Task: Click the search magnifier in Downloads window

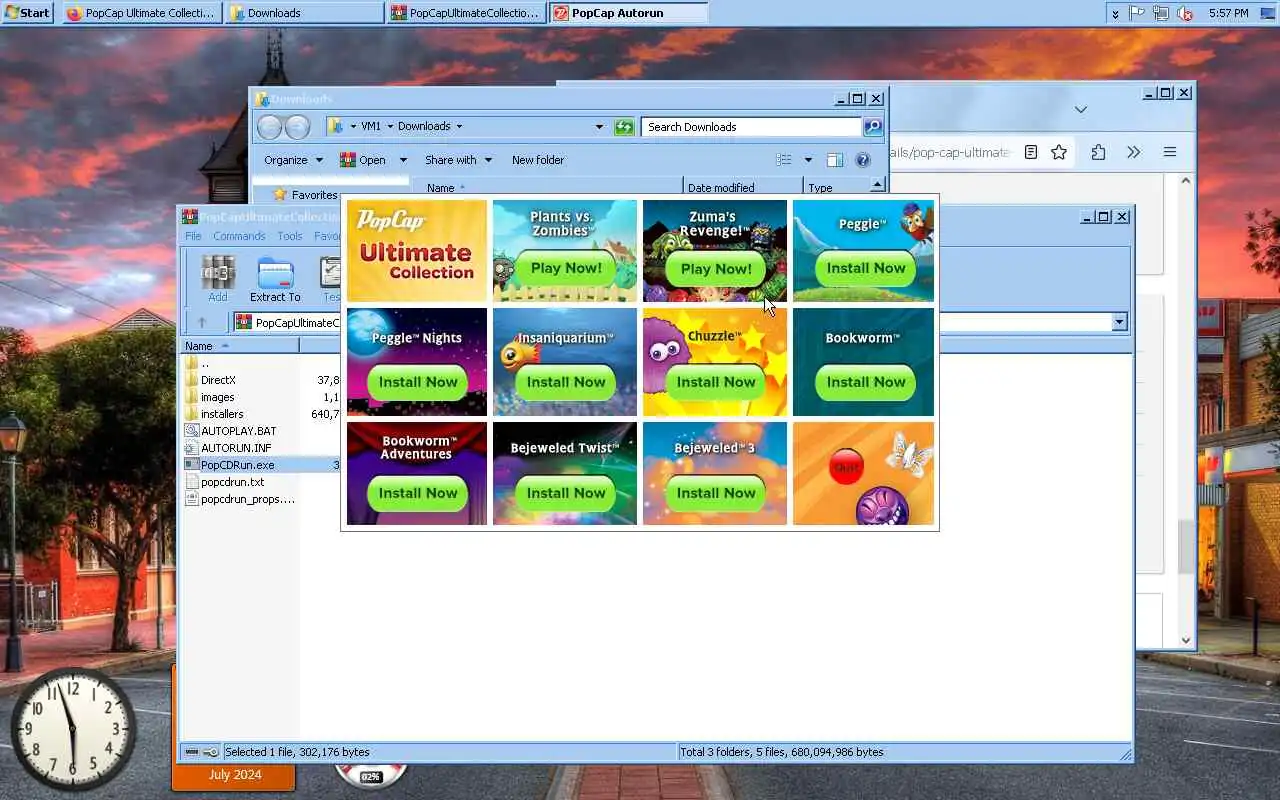Action: point(873,127)
